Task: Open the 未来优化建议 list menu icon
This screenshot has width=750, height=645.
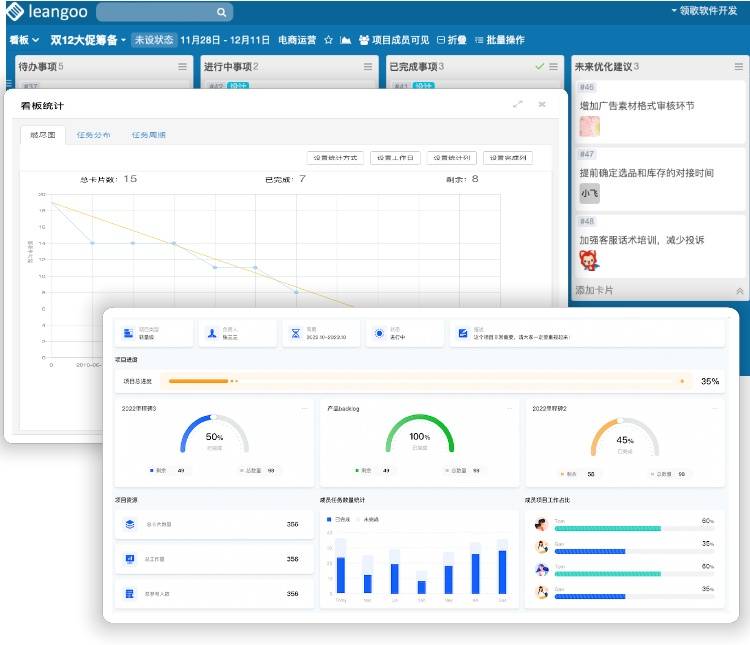Action: (x=735, y=67)
